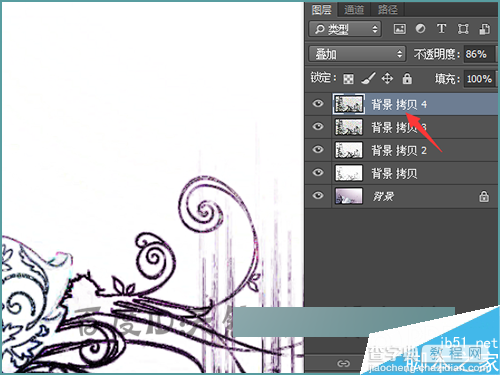
Task: Open the 叠加 blend mode dropdown
Action: pos(357,54)
